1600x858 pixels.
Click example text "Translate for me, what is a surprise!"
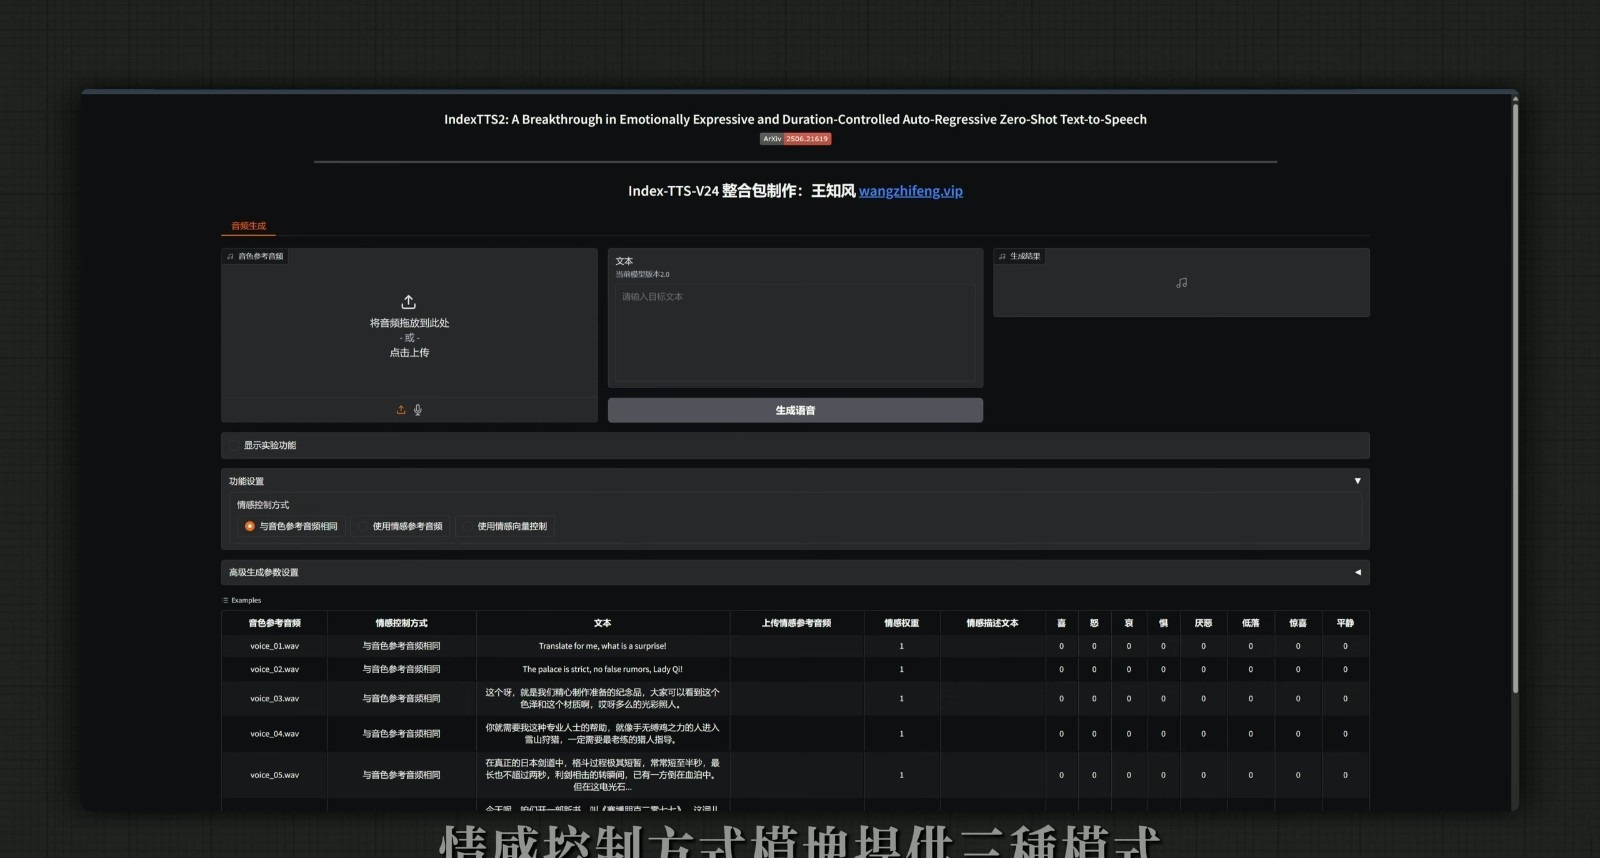click(x=602, y=646)
